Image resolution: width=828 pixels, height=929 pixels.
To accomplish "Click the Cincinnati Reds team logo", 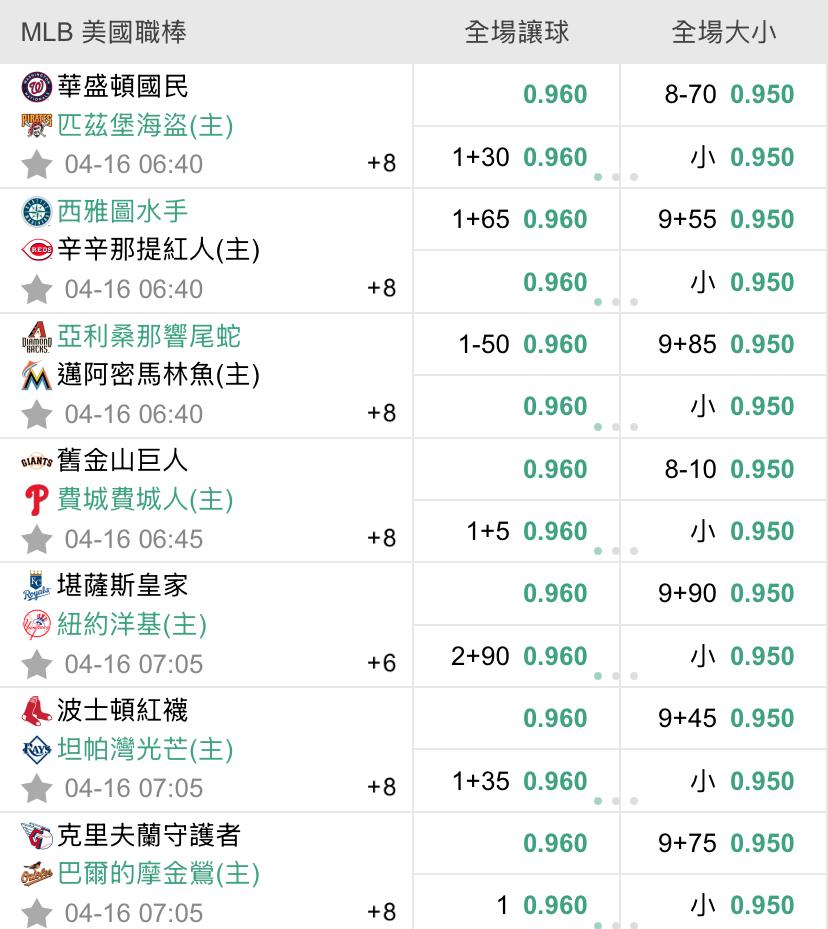I will pyautogui.click(x=37, y=250).
